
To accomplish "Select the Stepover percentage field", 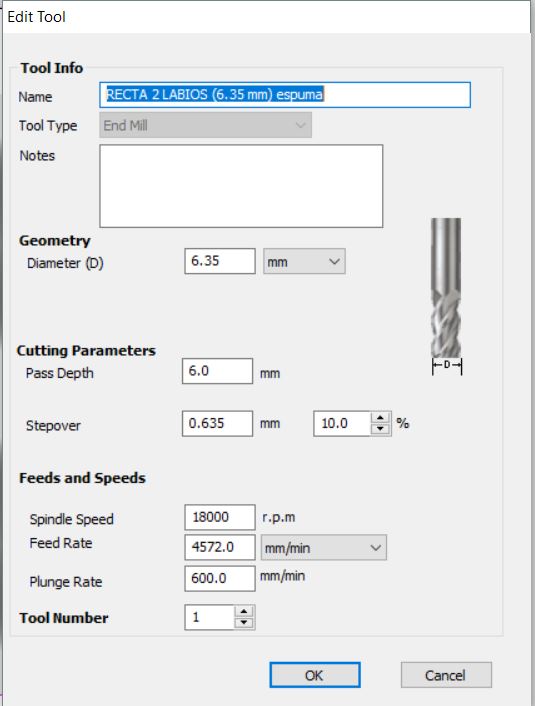I will coord(343,423).
